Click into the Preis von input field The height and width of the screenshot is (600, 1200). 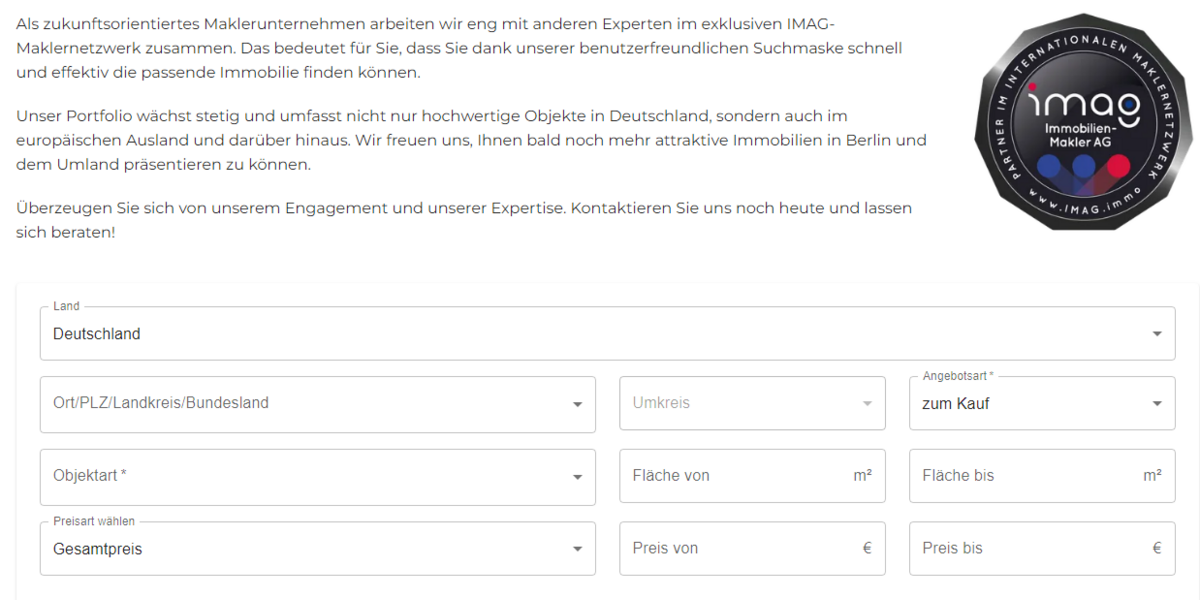720,548
